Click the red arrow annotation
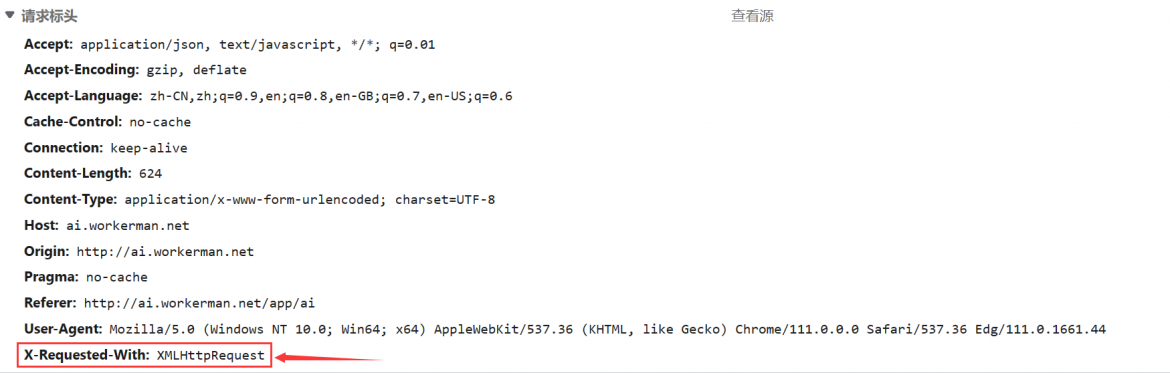This screenshot has height=373, width=1170. [x=328, y=357]
